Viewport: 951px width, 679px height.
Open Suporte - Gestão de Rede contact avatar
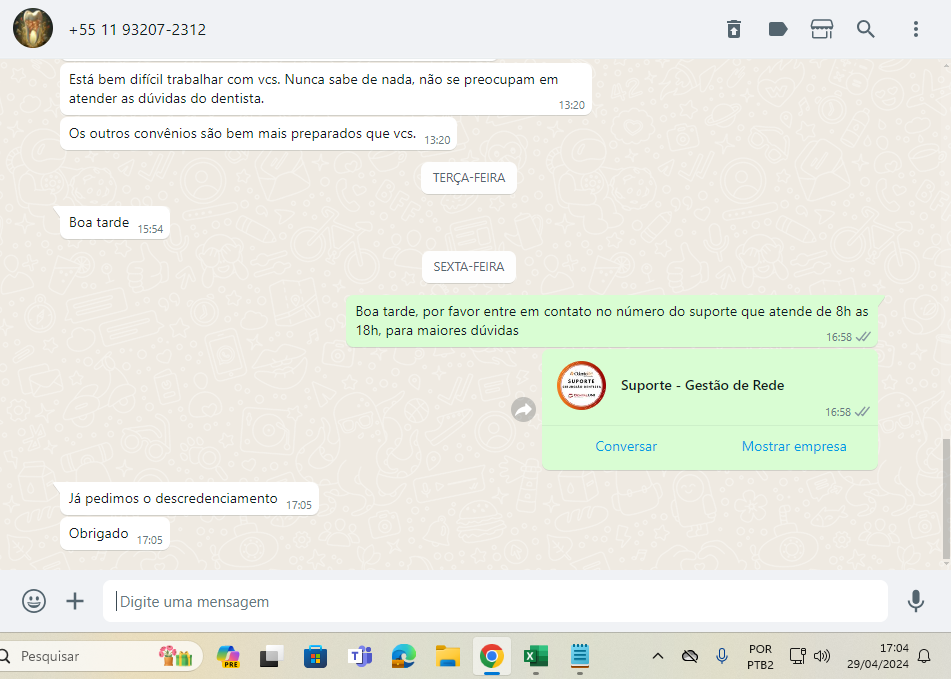[581, 386]
